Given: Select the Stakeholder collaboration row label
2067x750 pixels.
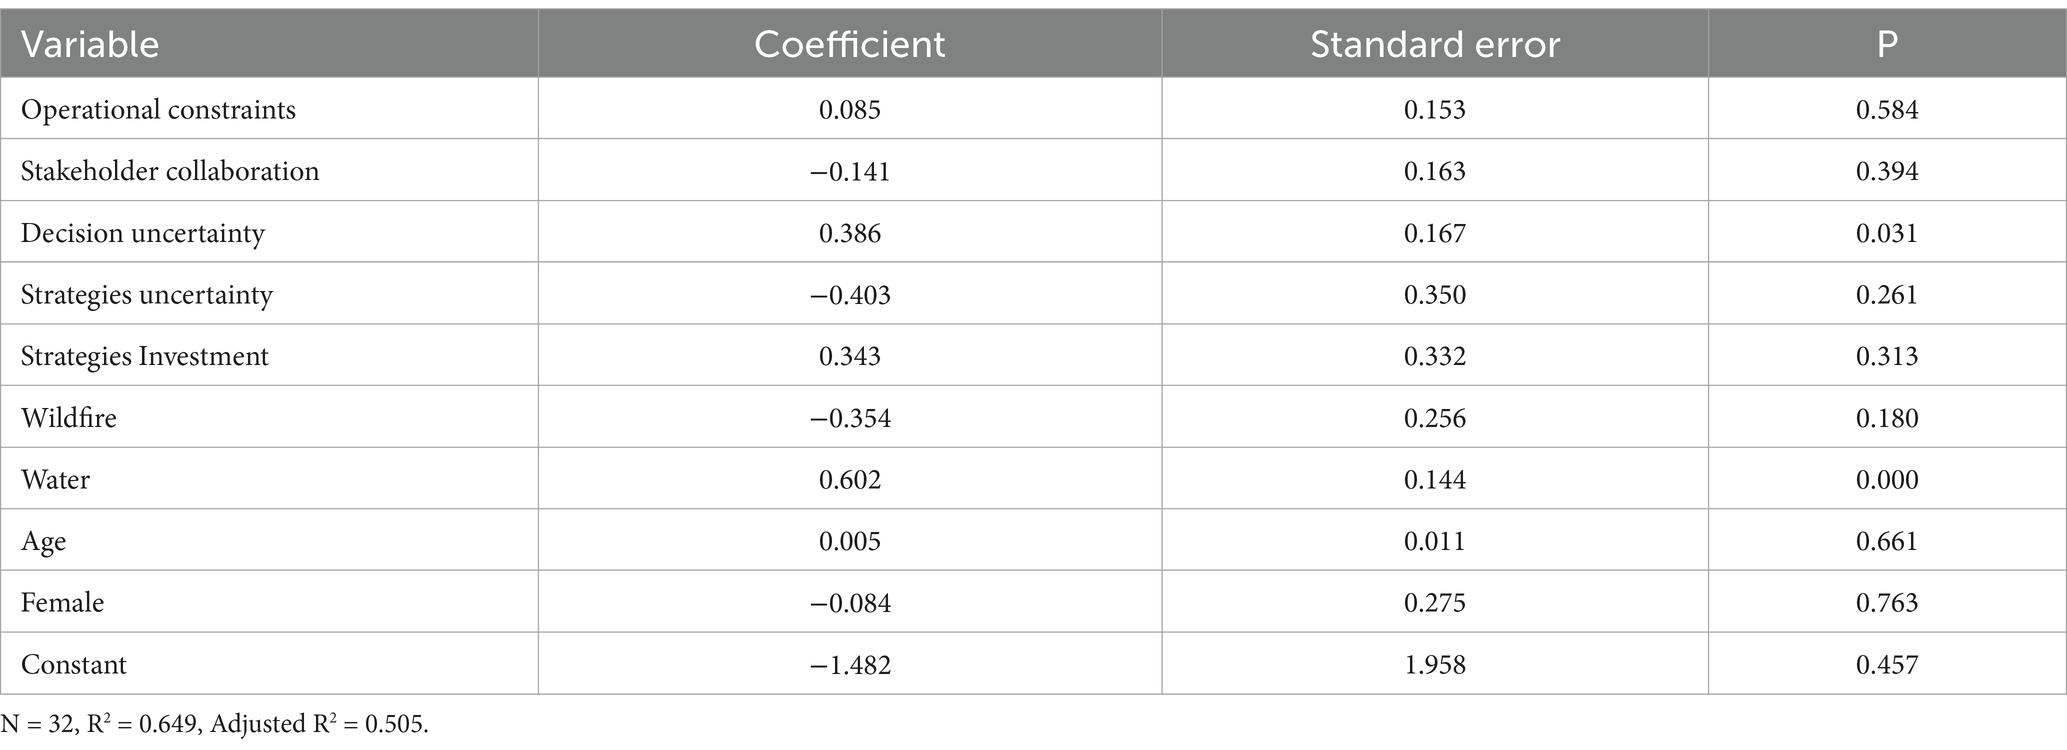Looking at the screenshot, I should click(170, 171).
